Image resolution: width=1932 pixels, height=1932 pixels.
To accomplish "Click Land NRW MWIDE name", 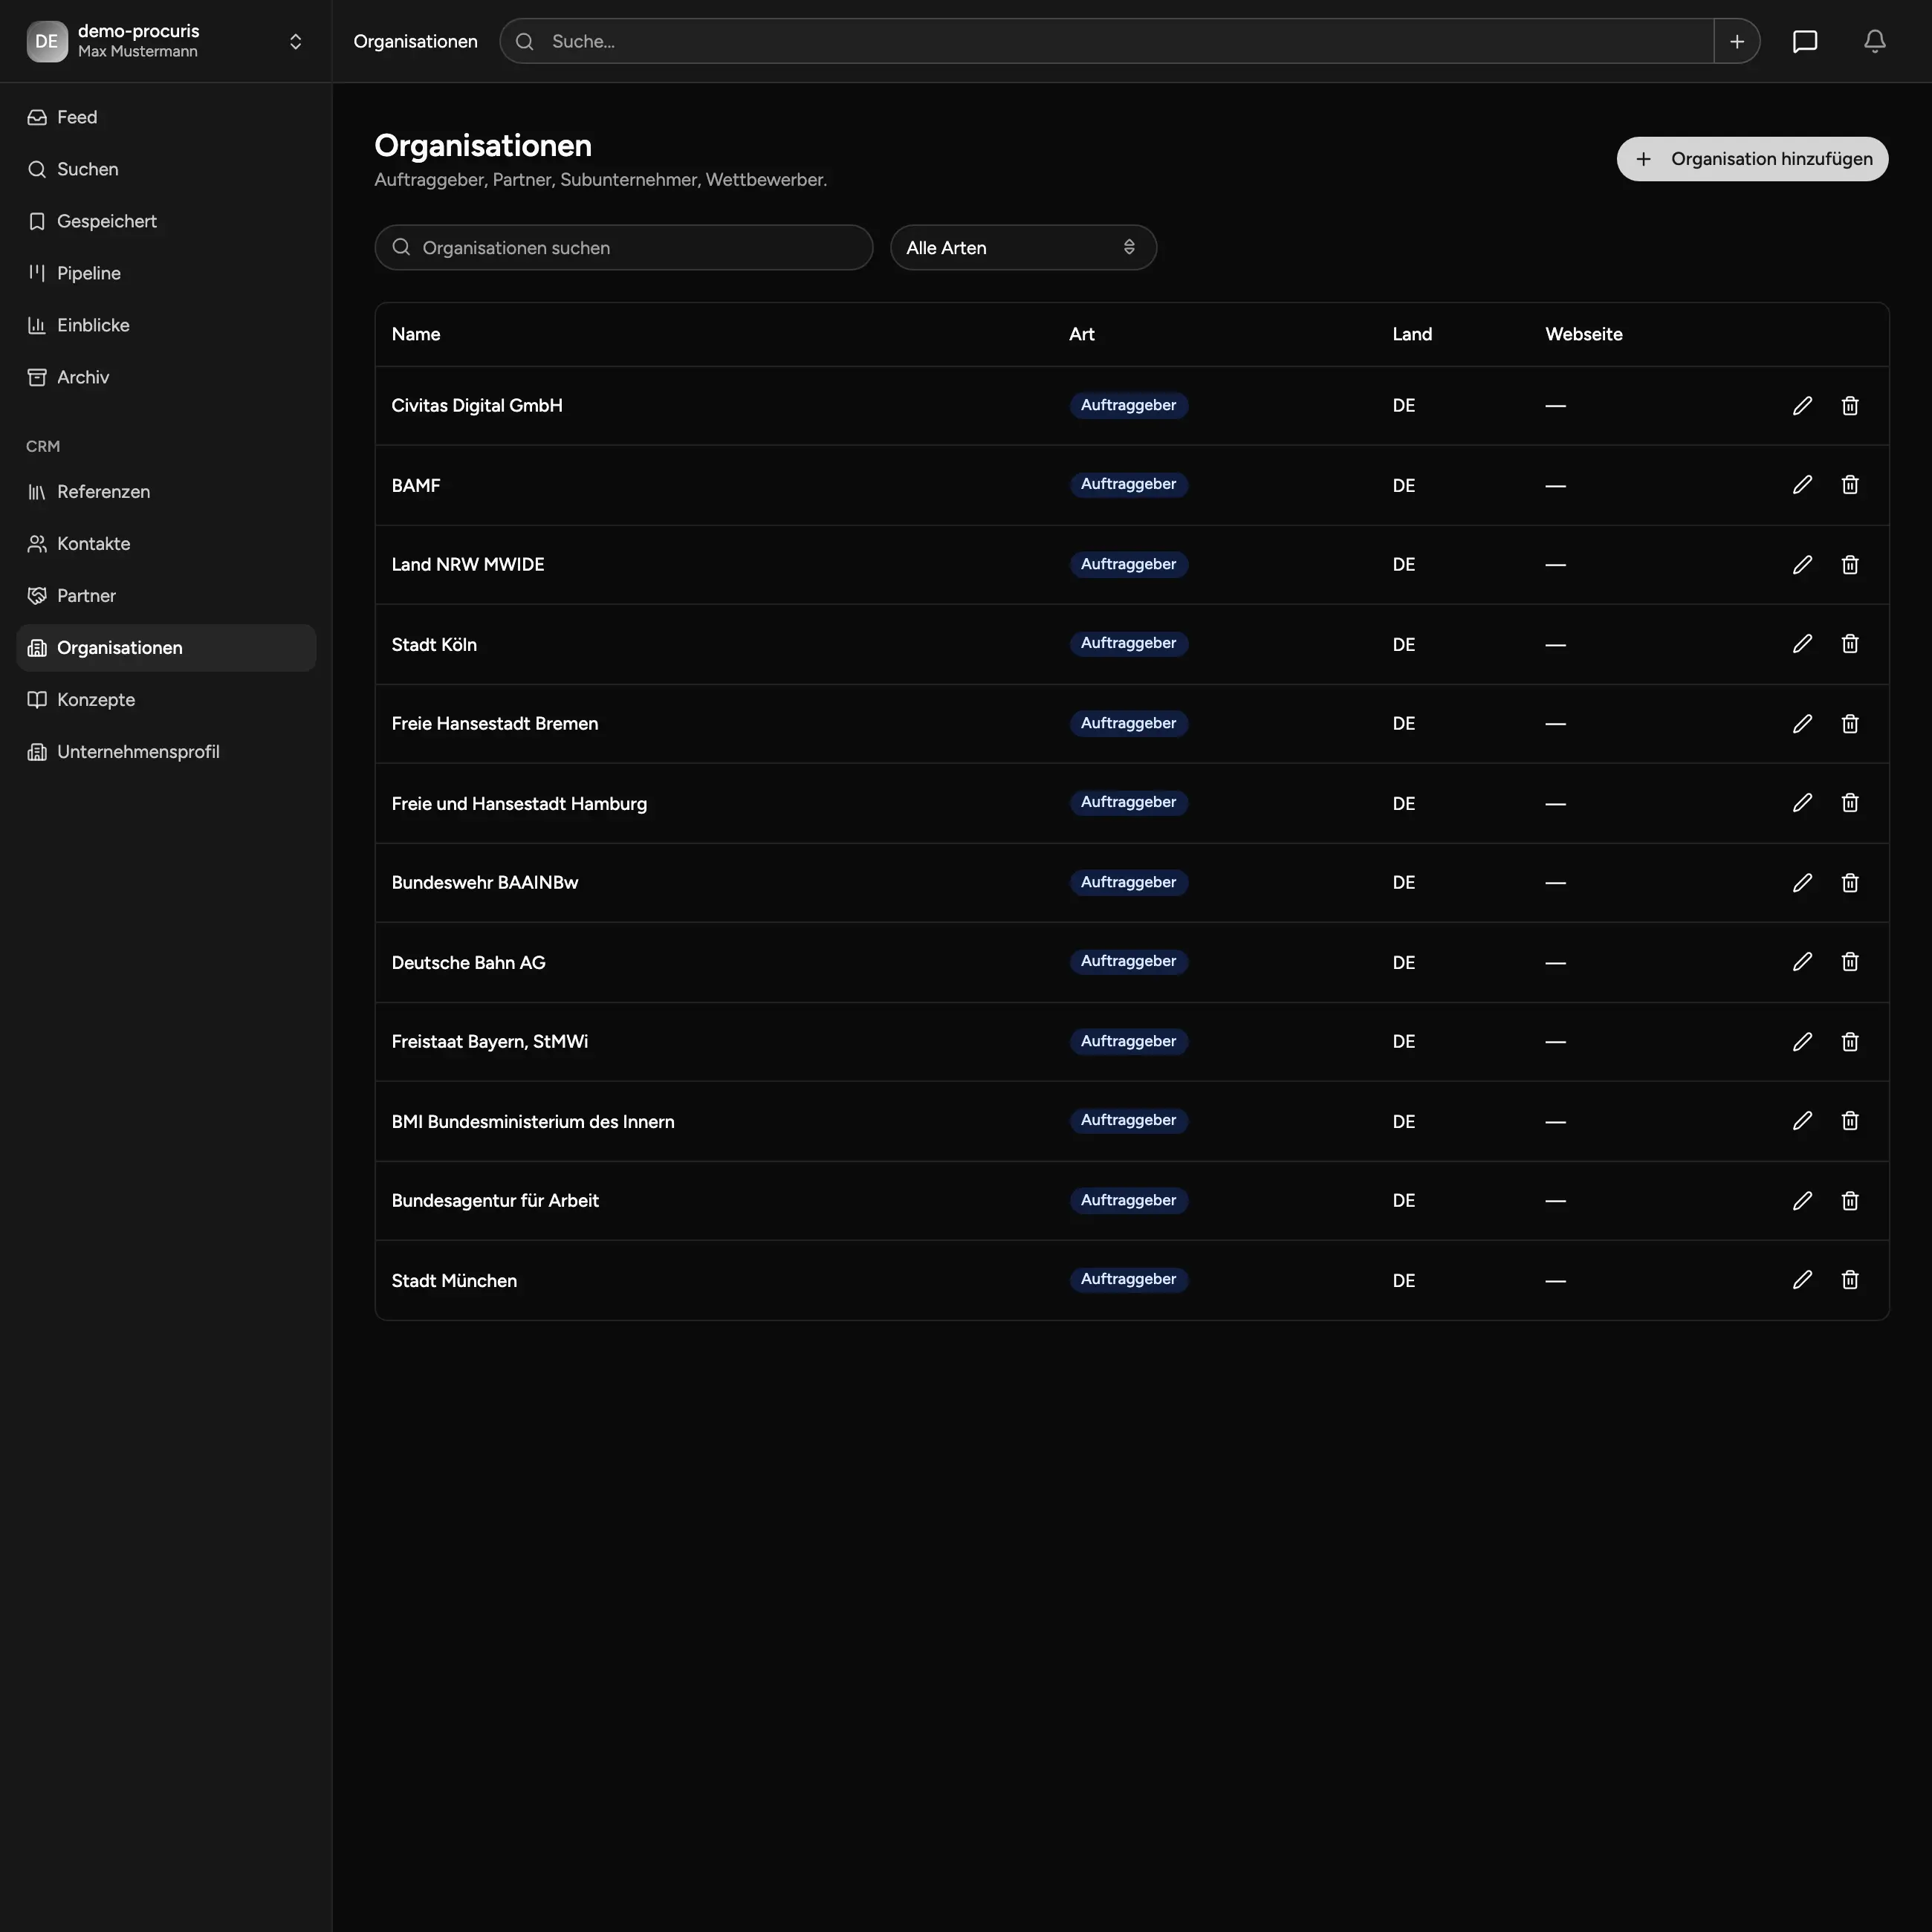I will 468,564.
